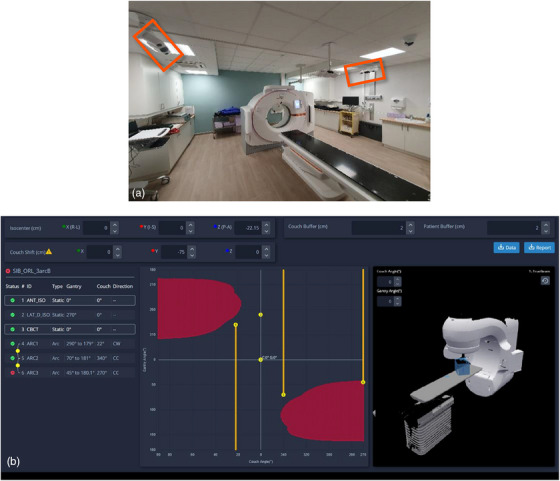This screenshot has width=560, height=481.
Task: Decrease Isocenter Z (P-A) value
Action: click(266, 231)
